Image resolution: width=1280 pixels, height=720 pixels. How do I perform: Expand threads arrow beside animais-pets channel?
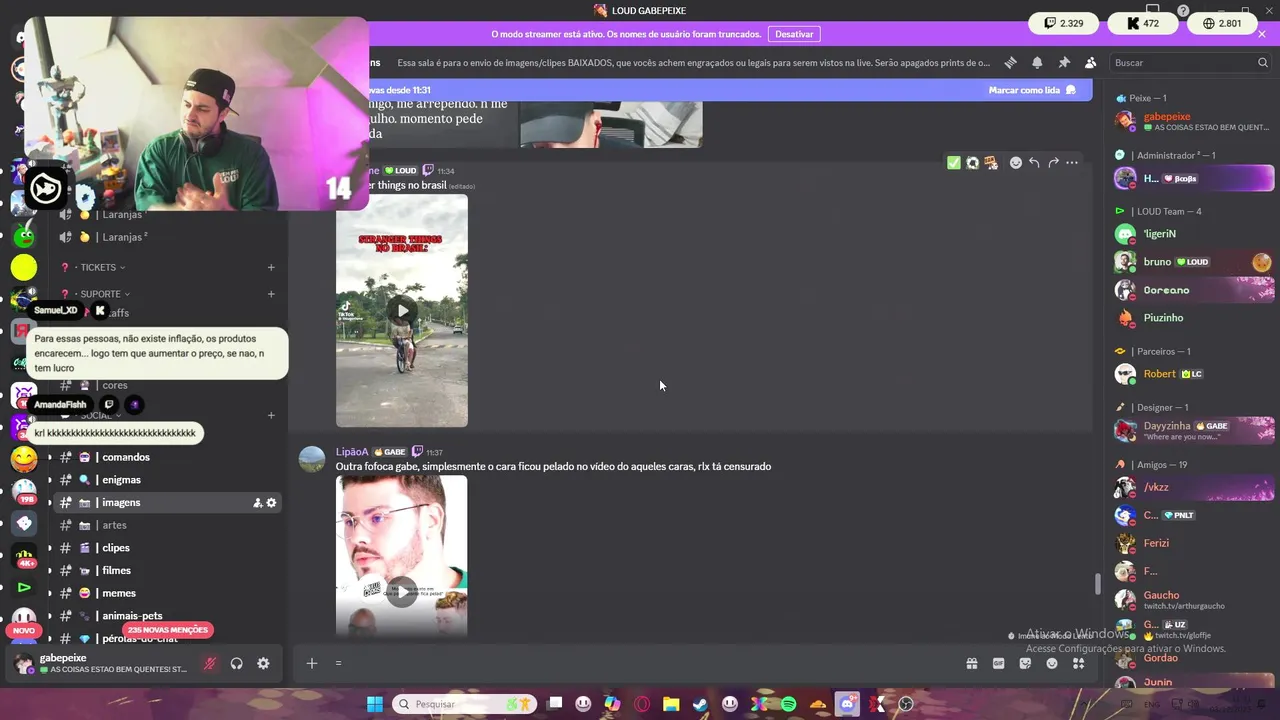click(x=49, y=616)
